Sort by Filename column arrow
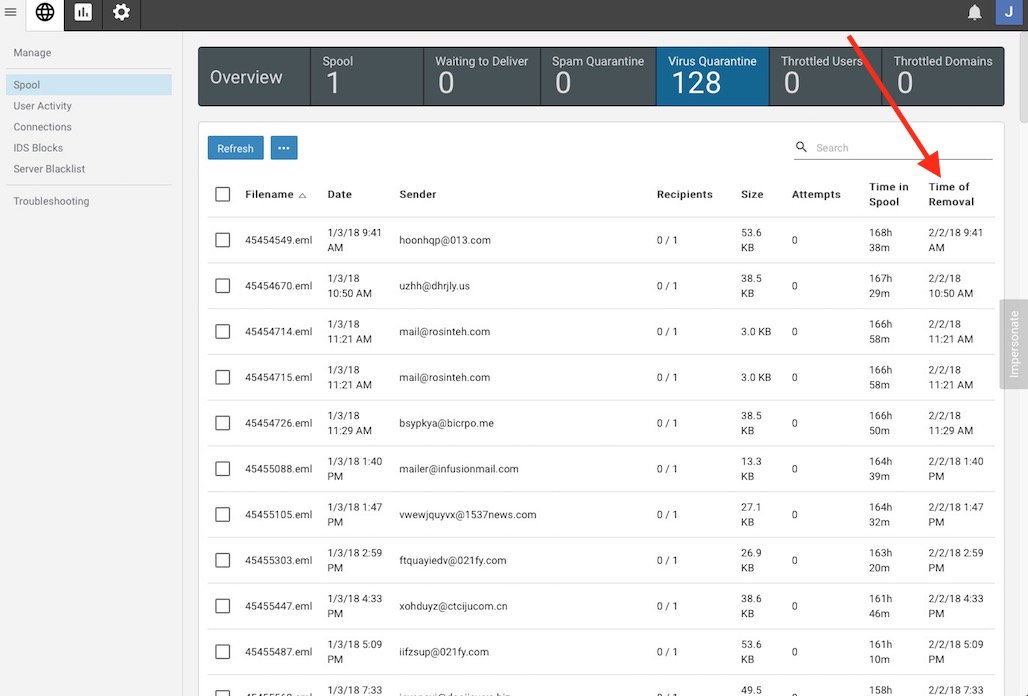This screenshot has height=696, width=1028. click(x=302, y=195)
